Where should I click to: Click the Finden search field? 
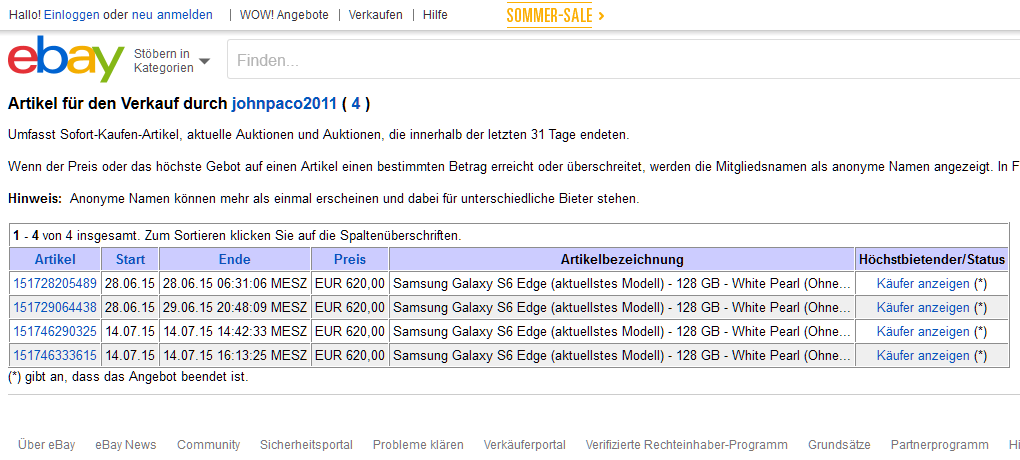click(623, 60)
